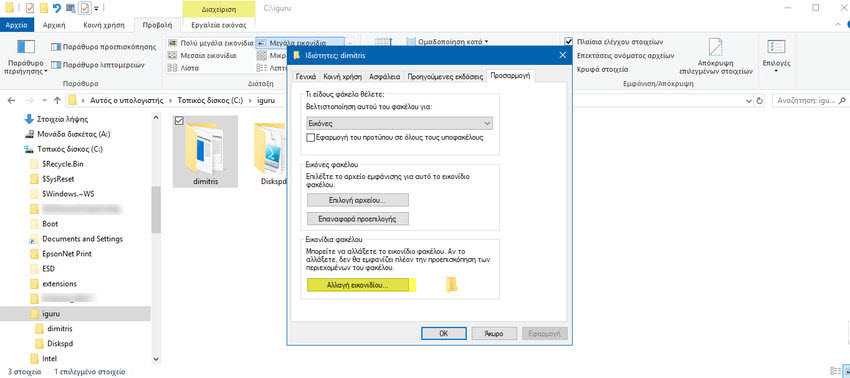Choose Medium icons (Μεσαία εικονίδια) layout
Screen dimensions: 850x378
tap(202, 55)
